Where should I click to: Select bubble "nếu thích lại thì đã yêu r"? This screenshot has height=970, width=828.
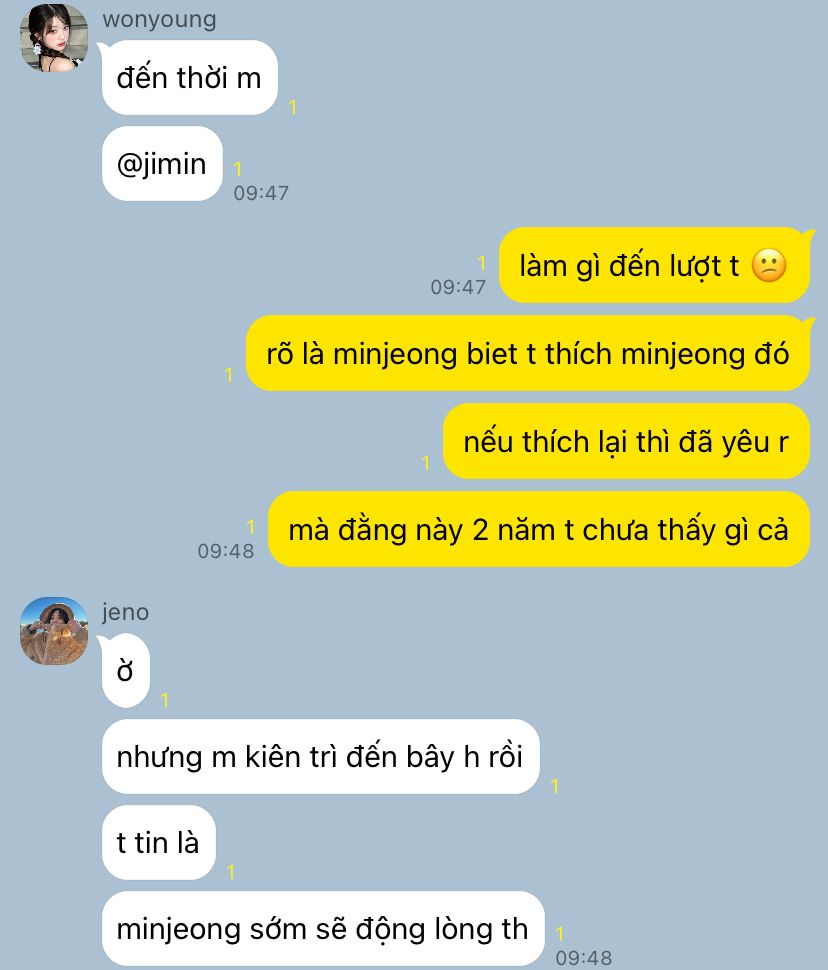(626, 441)
